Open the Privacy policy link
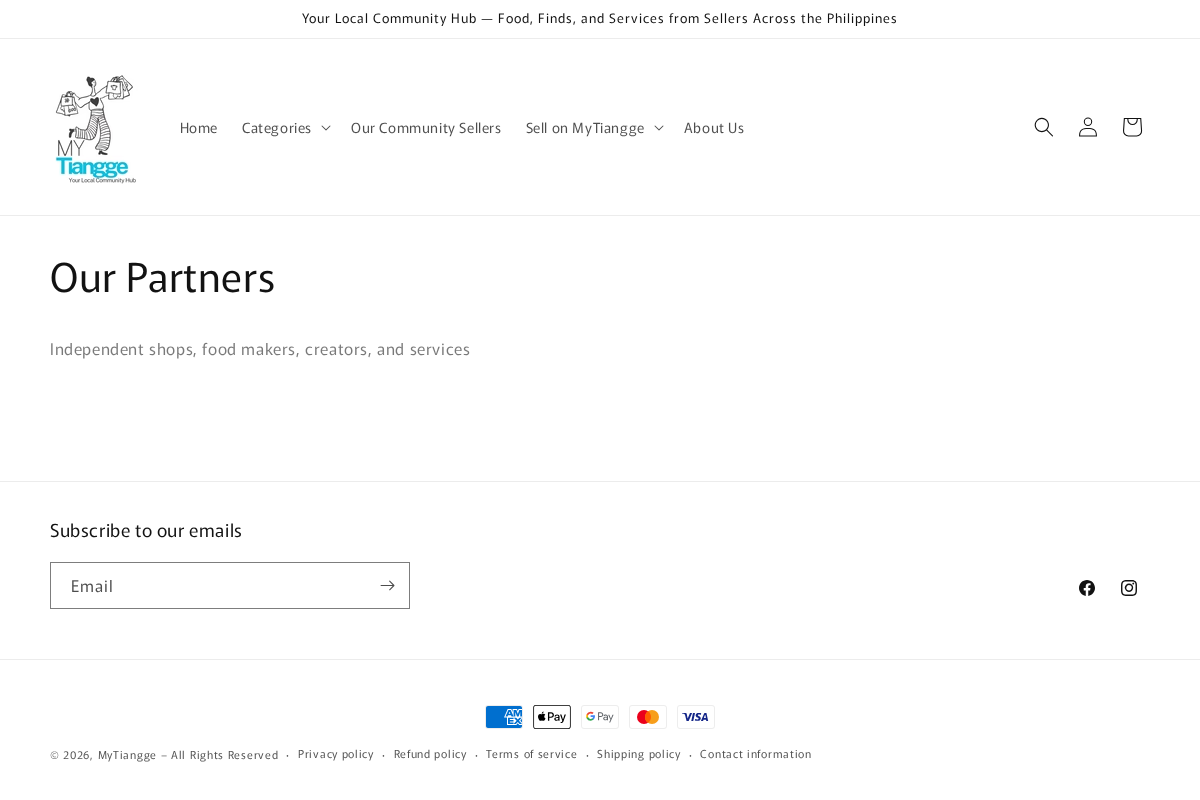This screenshot has height=800, width=1200. coord(336,754)
